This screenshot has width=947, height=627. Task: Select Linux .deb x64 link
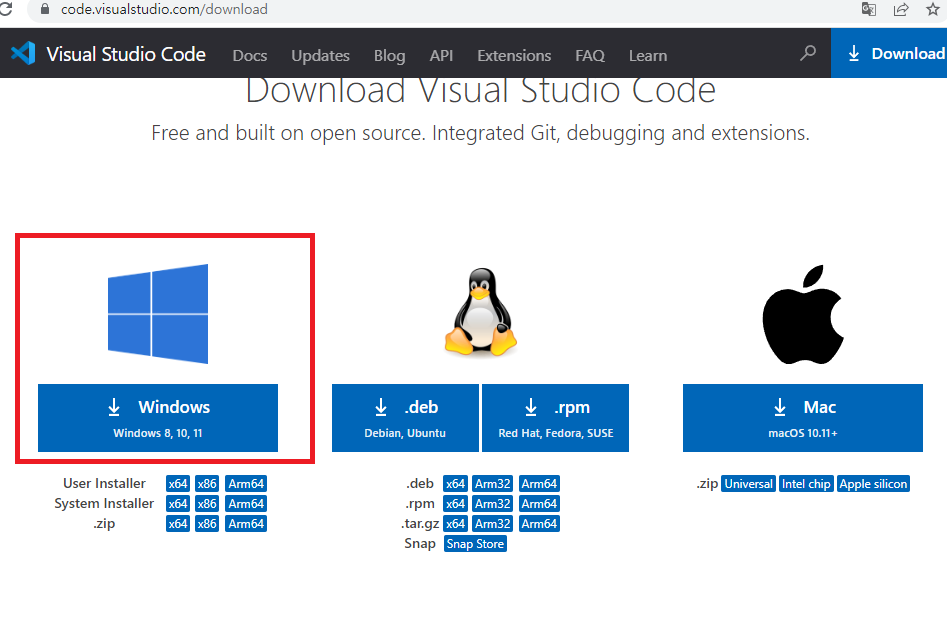(455, 484)
